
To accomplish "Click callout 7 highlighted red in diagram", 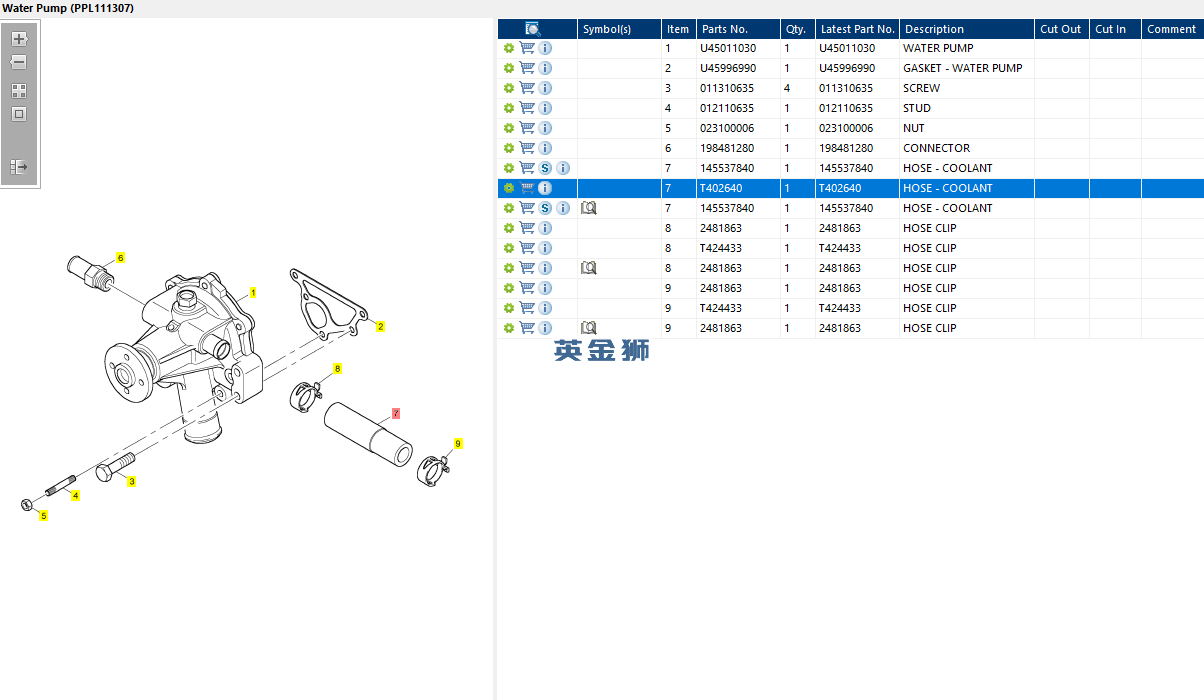I will pyautogui.click(x=396, y=413).
